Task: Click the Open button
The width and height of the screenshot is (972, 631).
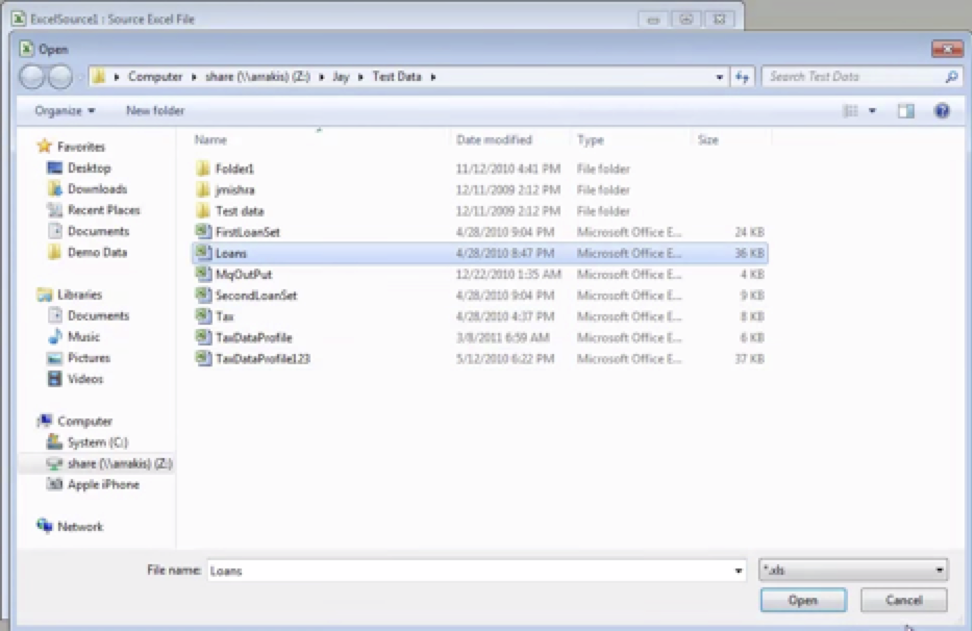Action: point(803,601)
